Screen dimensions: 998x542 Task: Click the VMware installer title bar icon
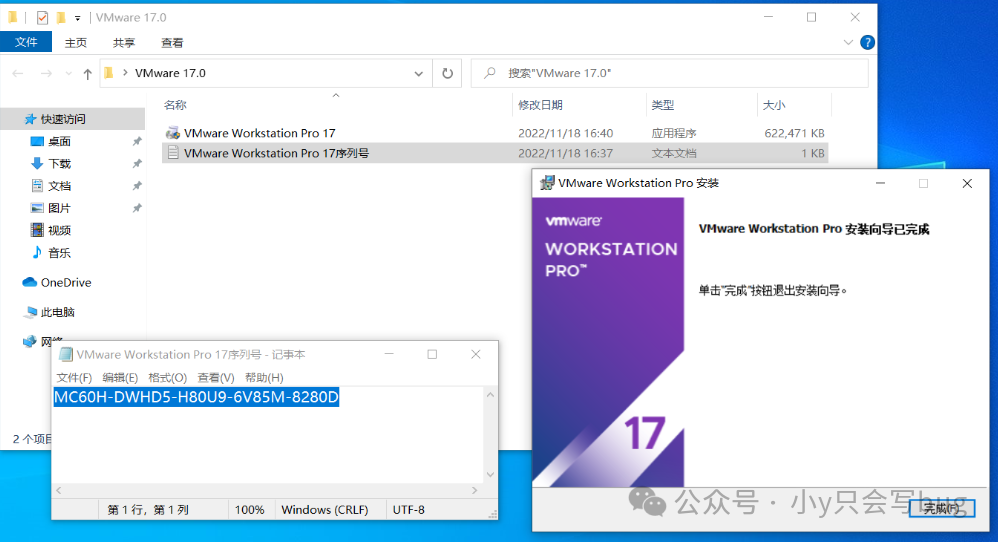click(547, 183)
